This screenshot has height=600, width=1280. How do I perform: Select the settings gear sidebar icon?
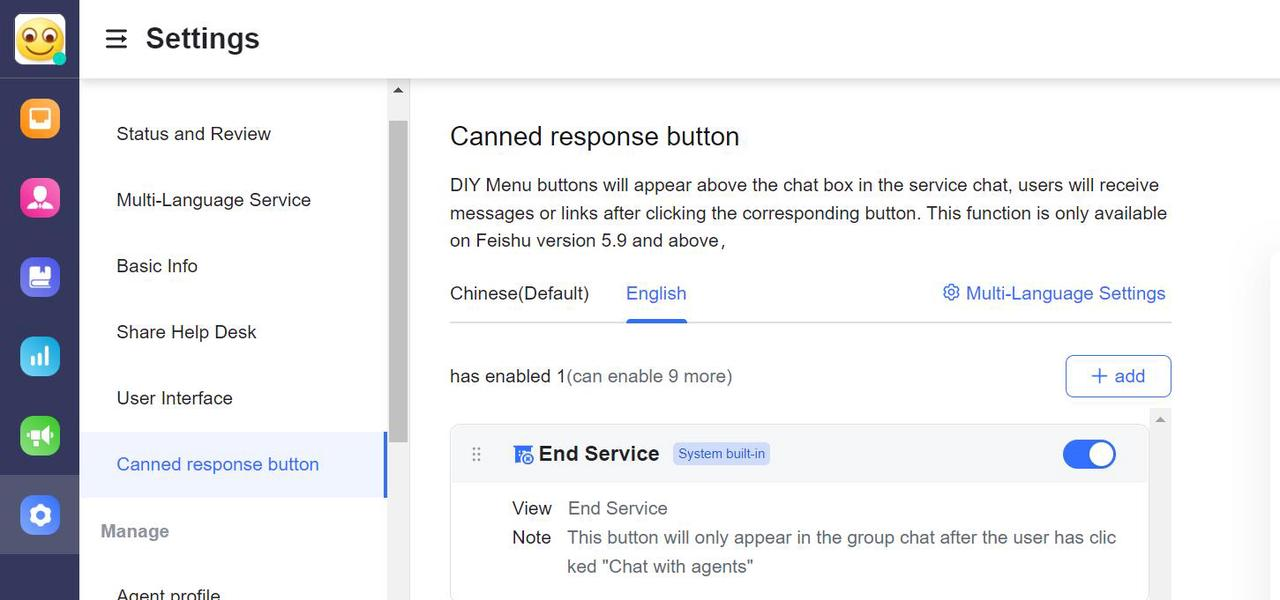40,514
